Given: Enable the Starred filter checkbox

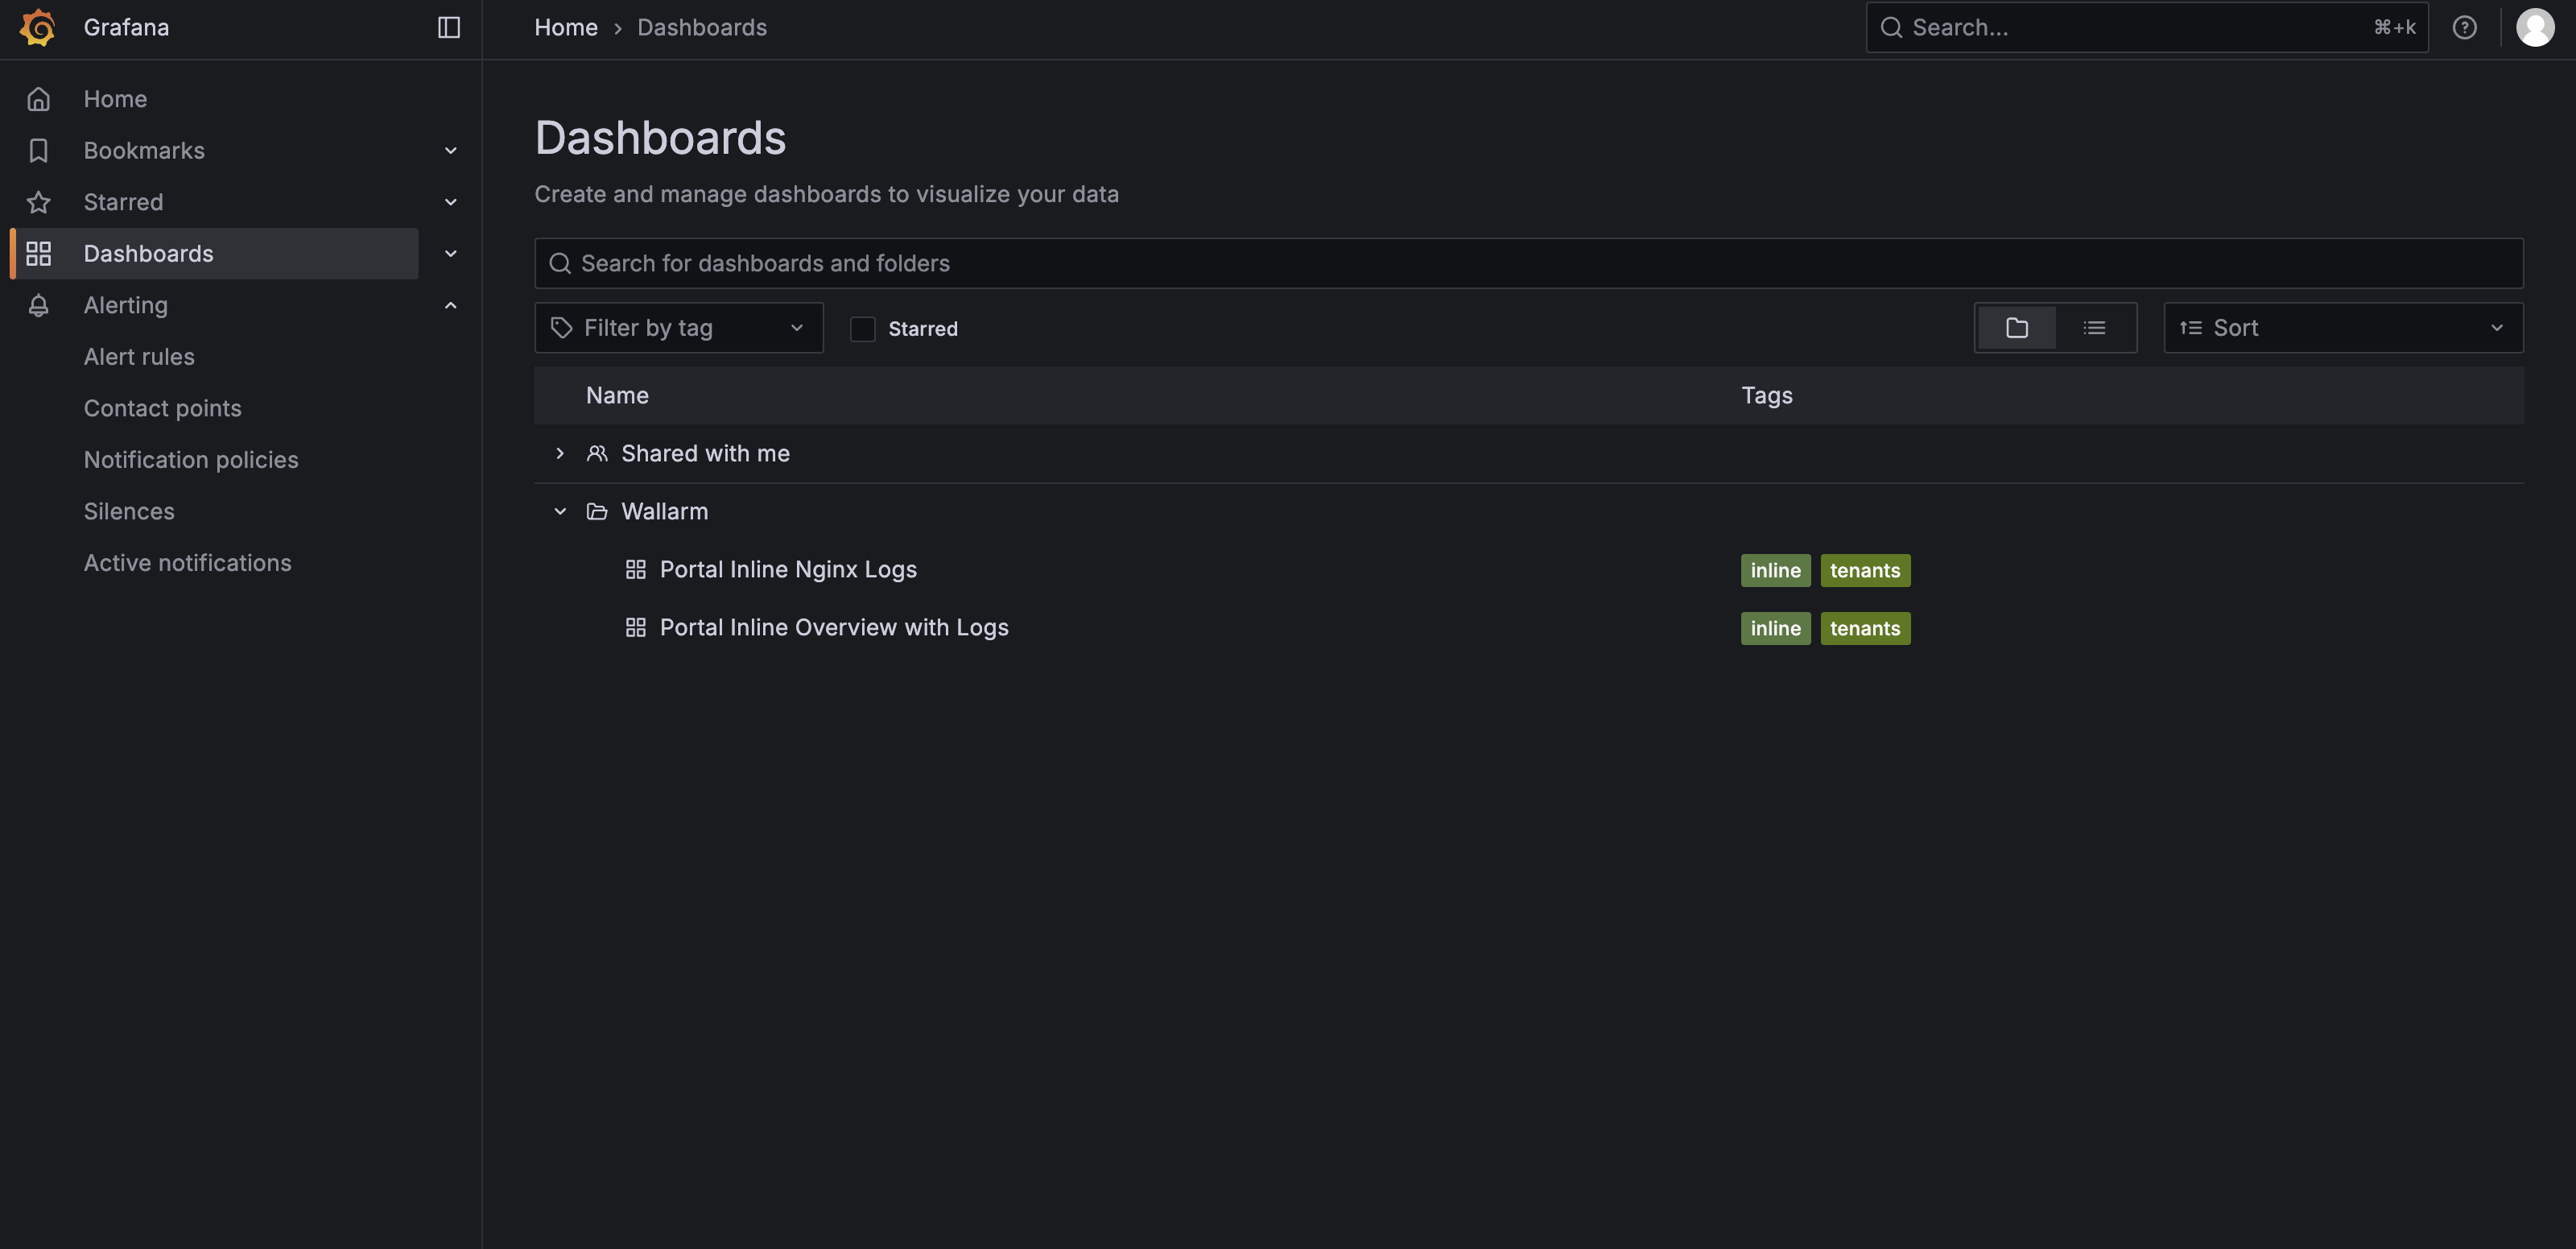Looking at the screenshot, I should [x=862, y=329].
